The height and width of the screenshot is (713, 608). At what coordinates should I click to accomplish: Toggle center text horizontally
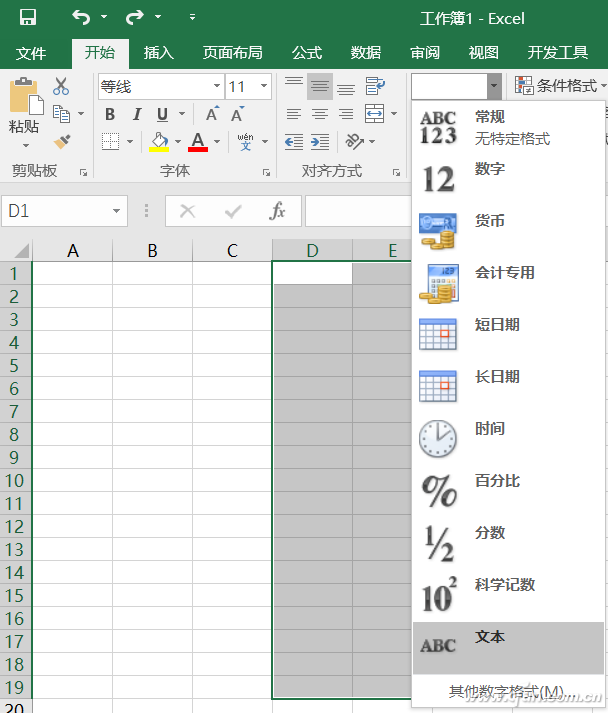pos(320,114)
